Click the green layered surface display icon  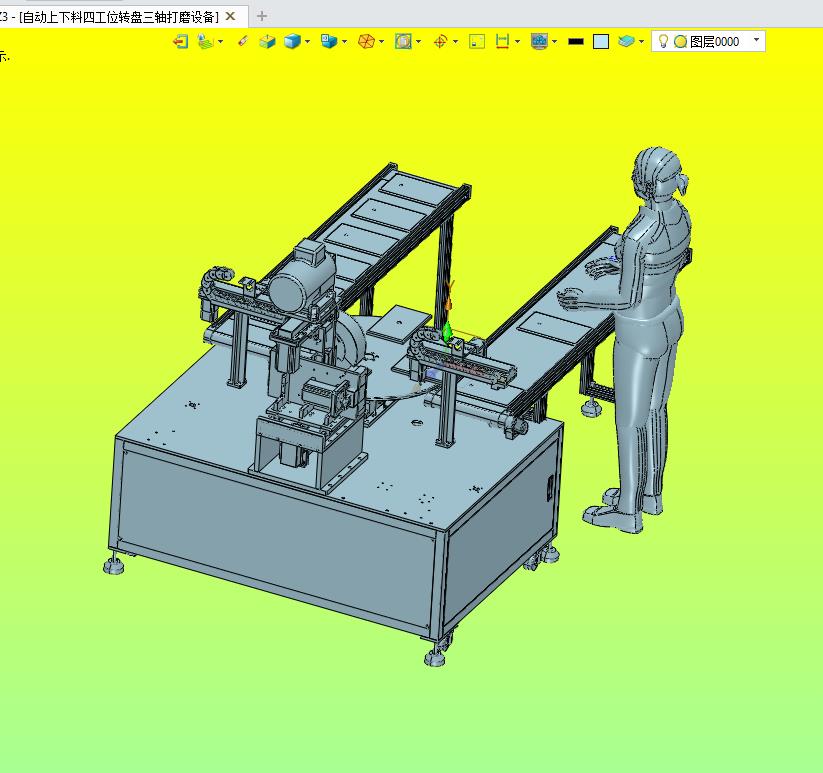[x=205, y=41]
